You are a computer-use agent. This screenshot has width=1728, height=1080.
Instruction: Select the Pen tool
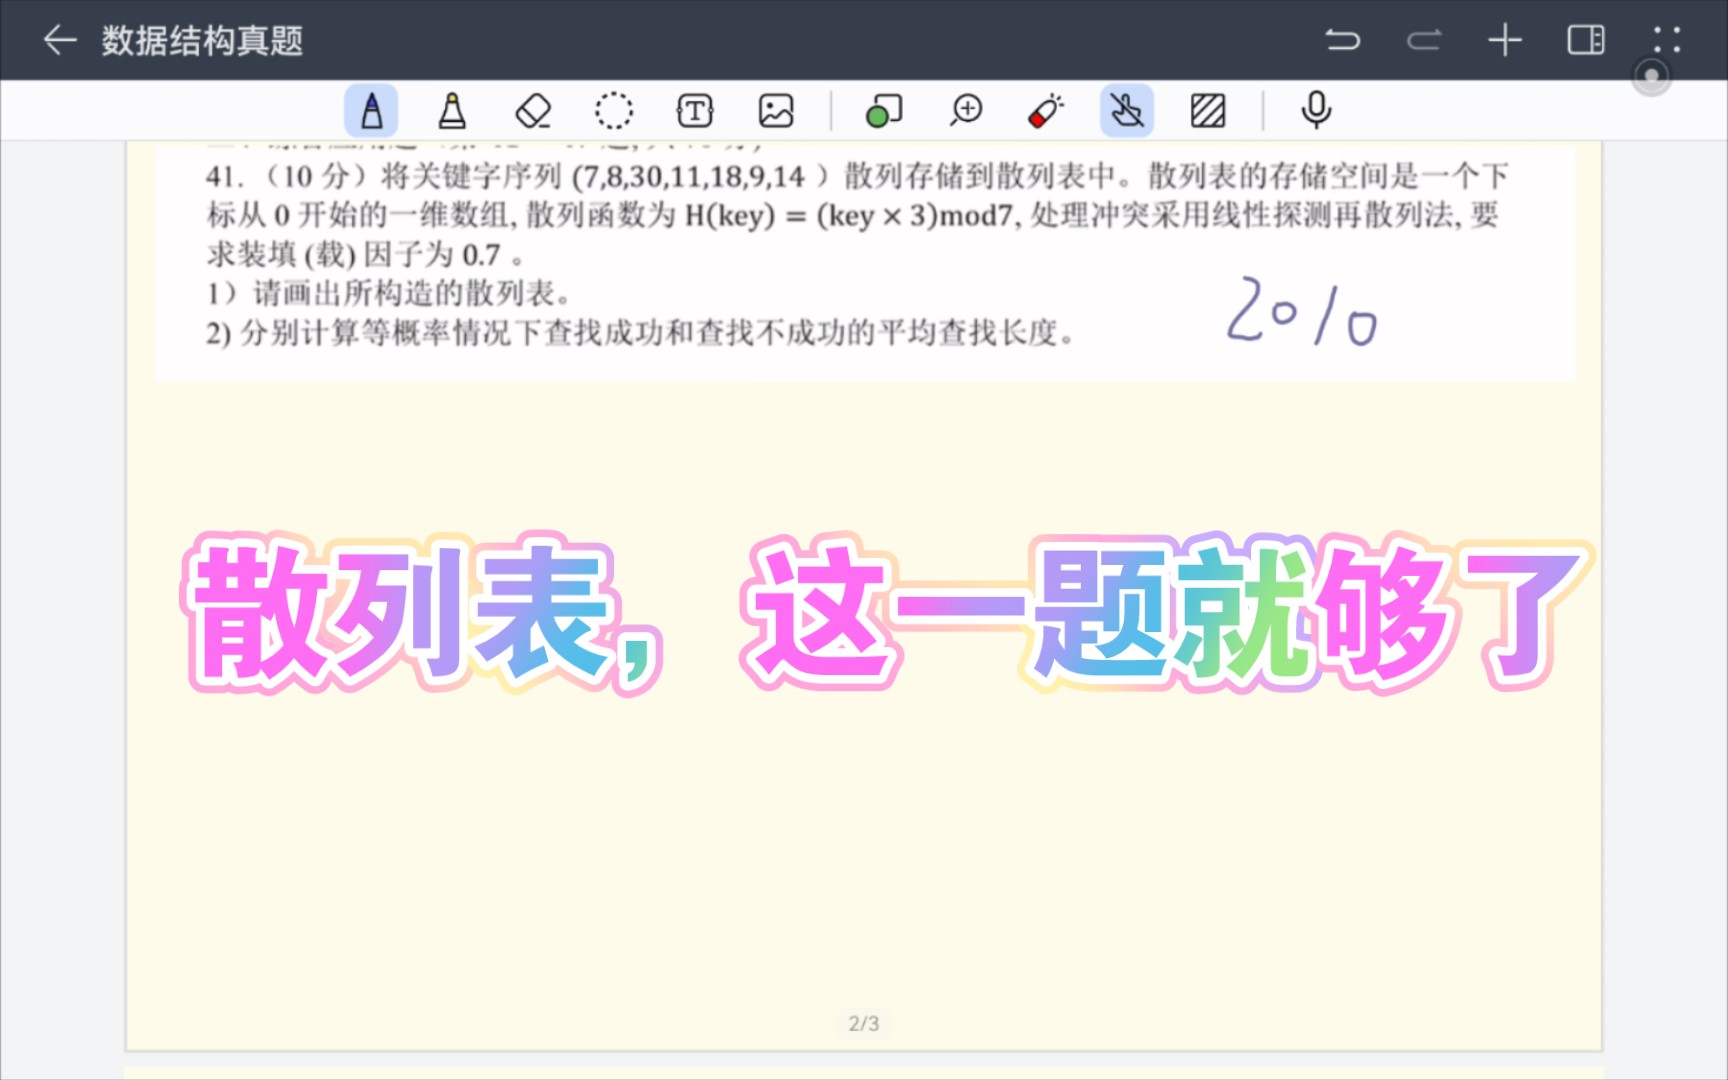click(371, 110)
